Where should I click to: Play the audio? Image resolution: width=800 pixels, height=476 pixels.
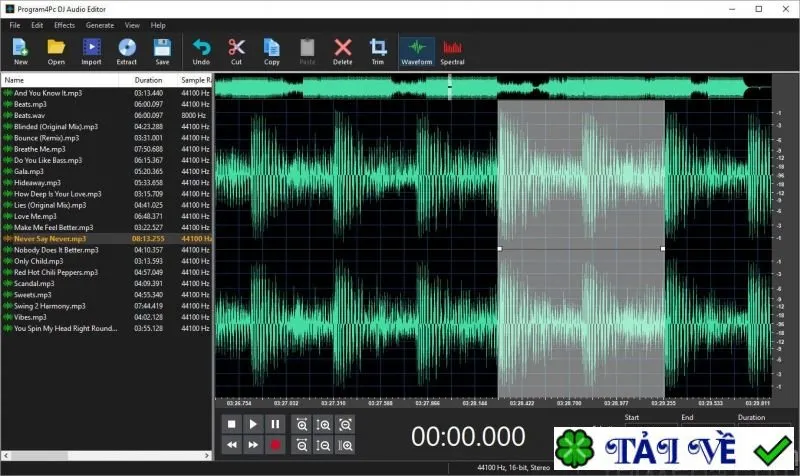(x=253, y=424)
